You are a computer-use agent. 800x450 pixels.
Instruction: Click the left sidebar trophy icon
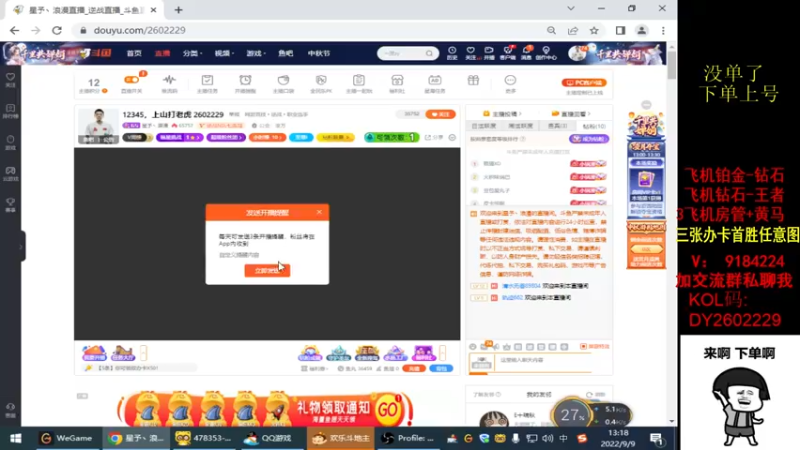11,202
